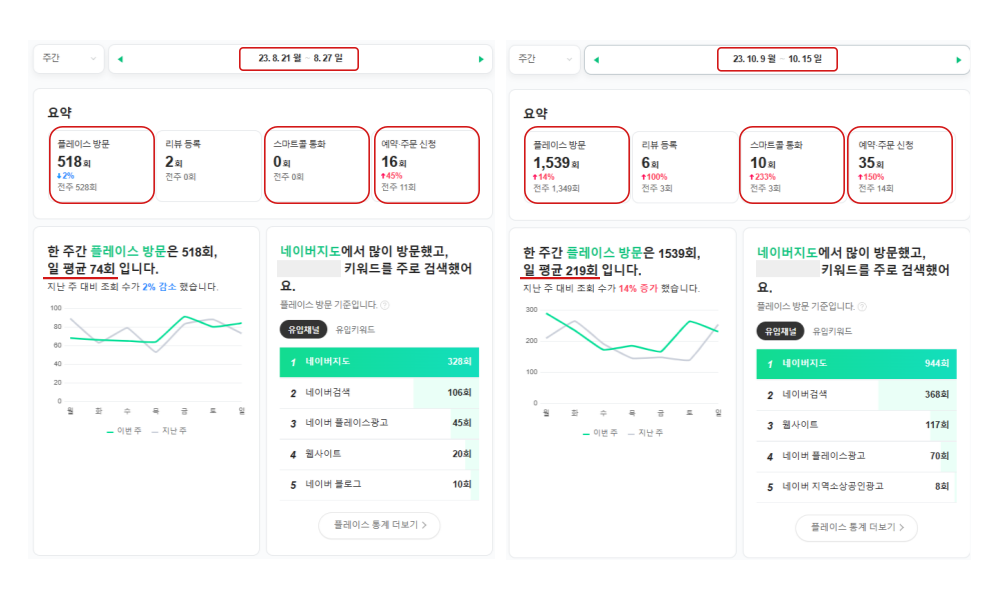Select 유입키워드 tab above 944회 list
The width and height of the screenshot is (1000, 600).
832,331
